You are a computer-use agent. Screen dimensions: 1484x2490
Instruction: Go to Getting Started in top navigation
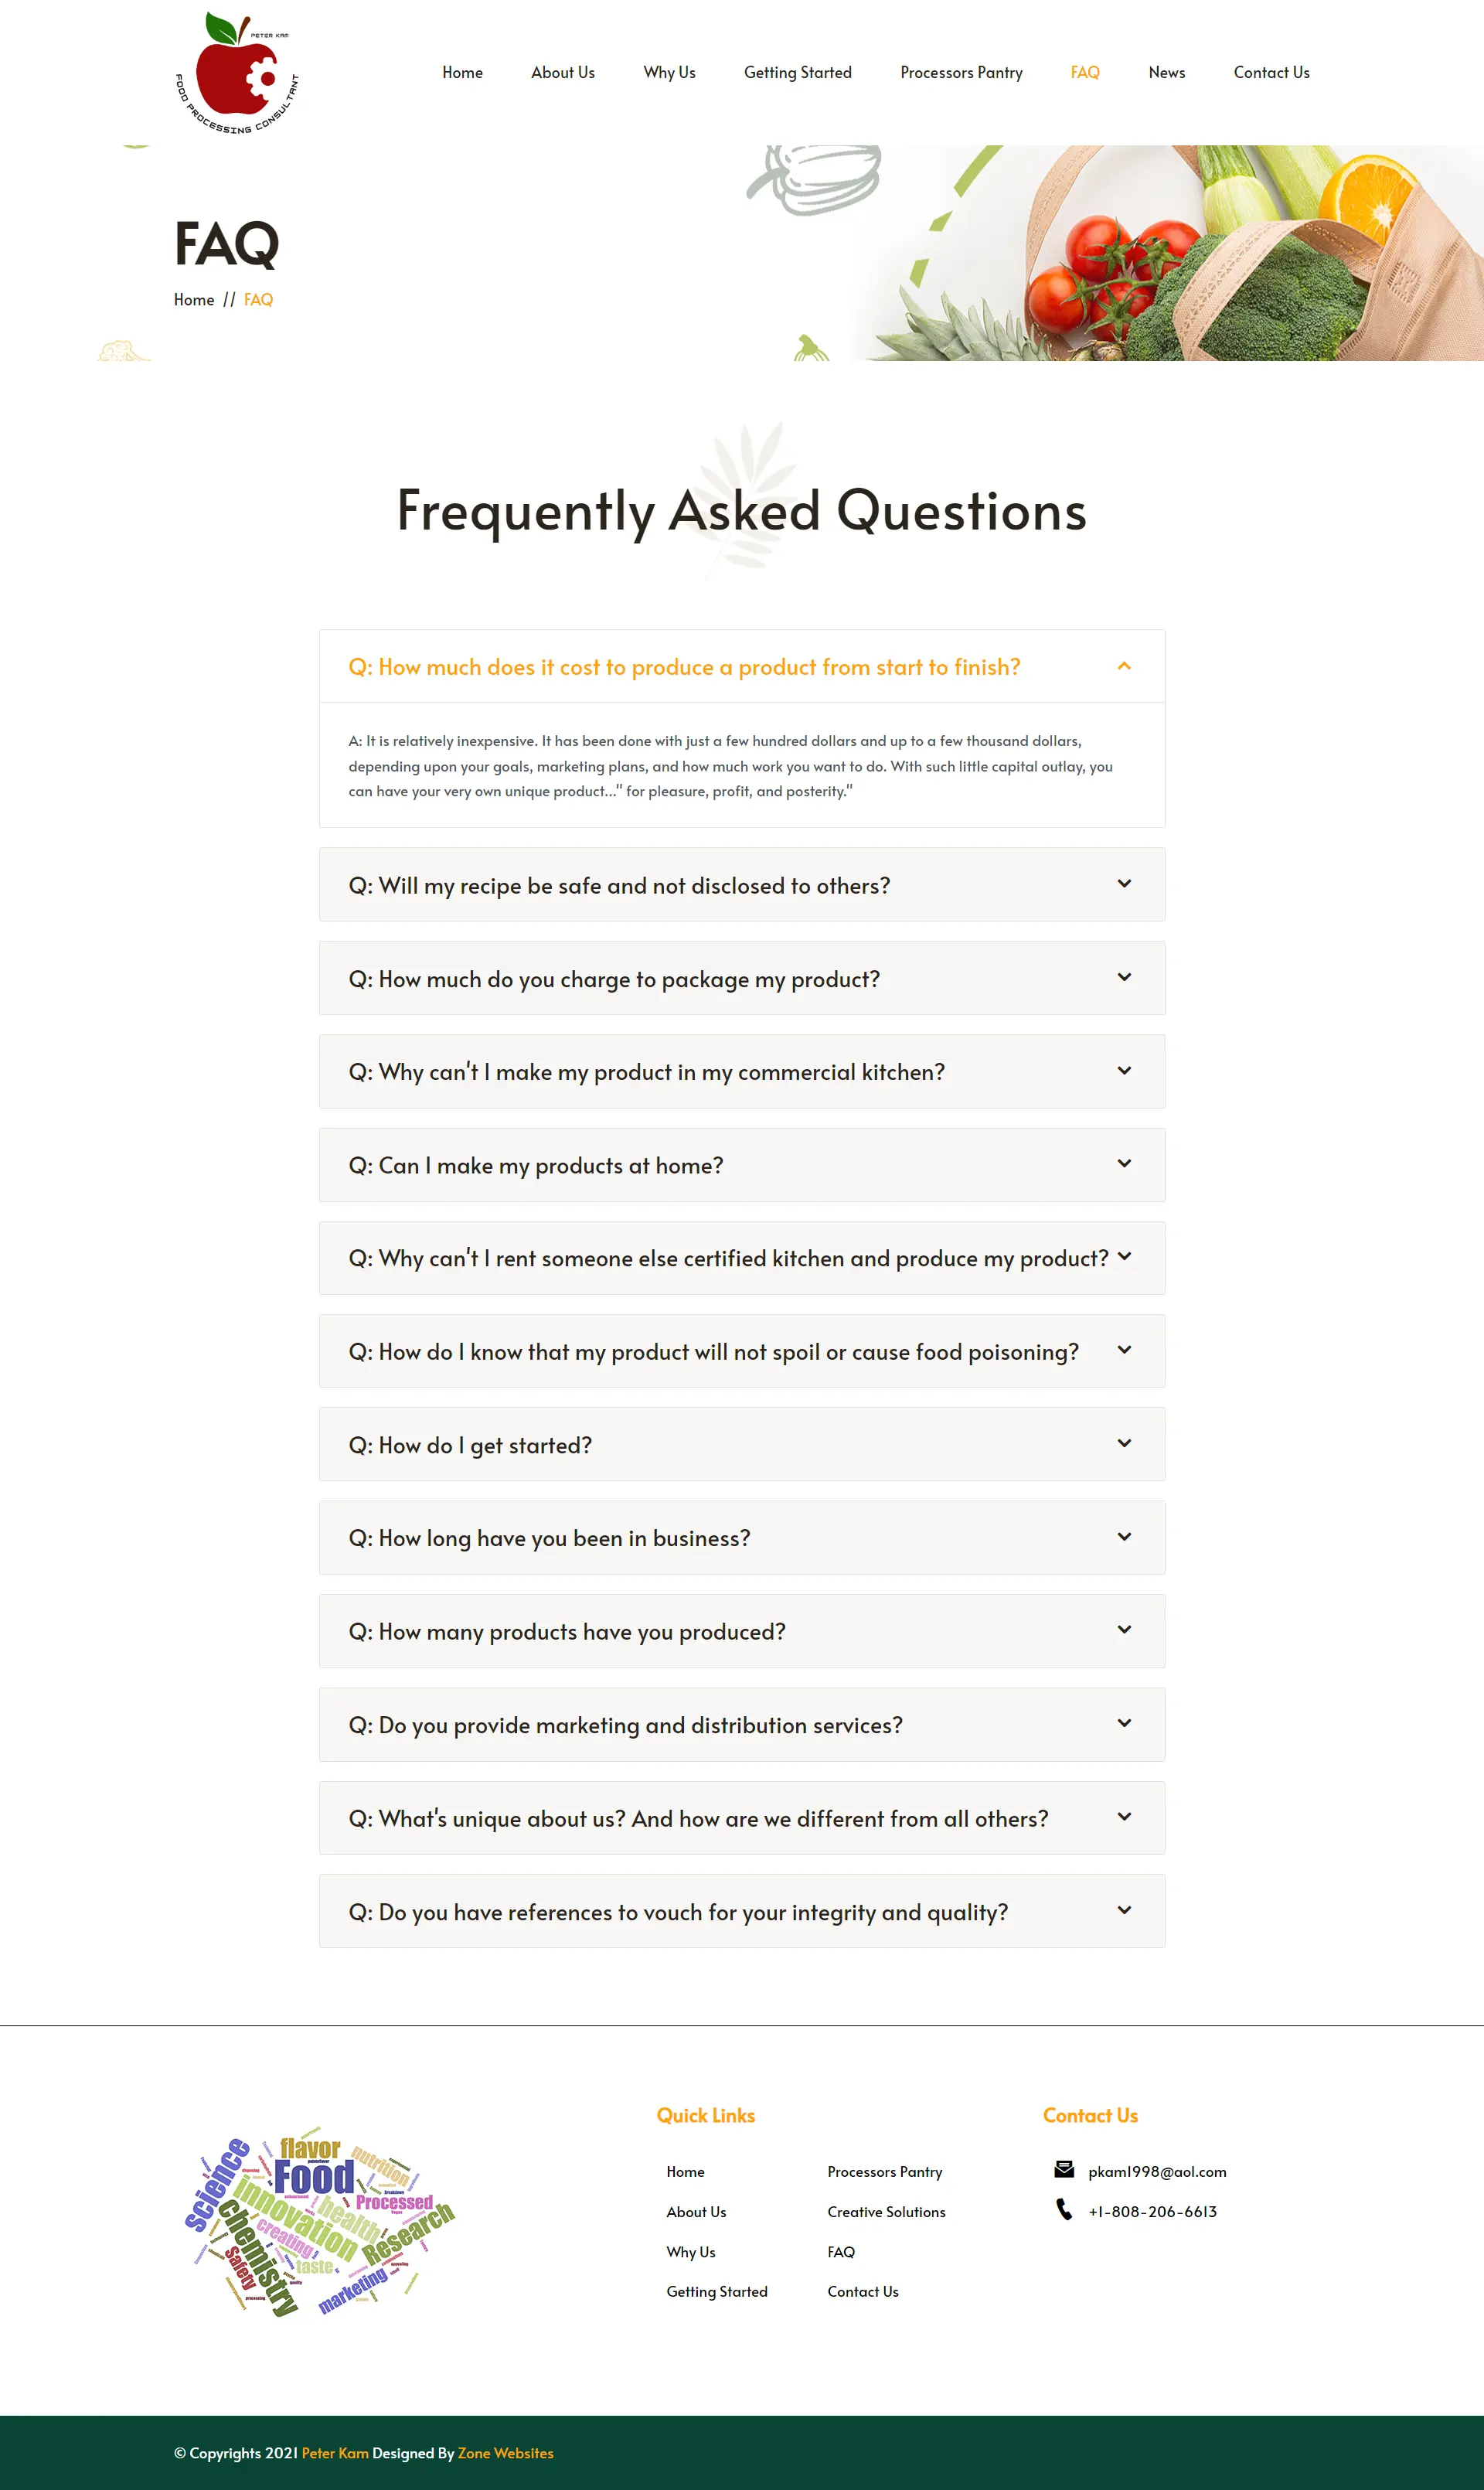pos(797,72)
